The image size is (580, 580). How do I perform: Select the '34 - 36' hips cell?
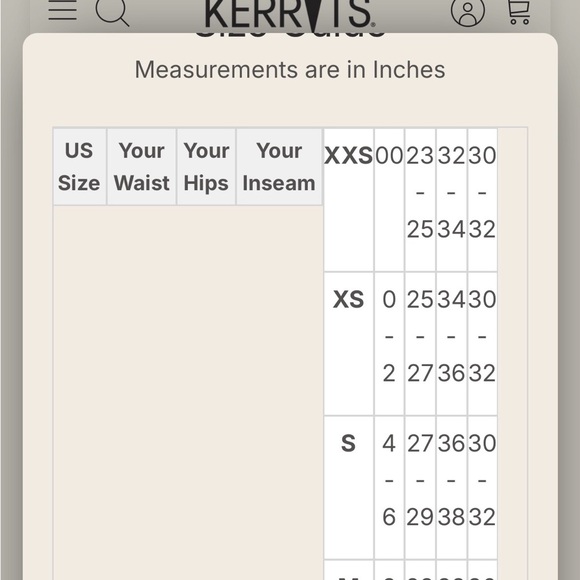[x=452, y=344]
